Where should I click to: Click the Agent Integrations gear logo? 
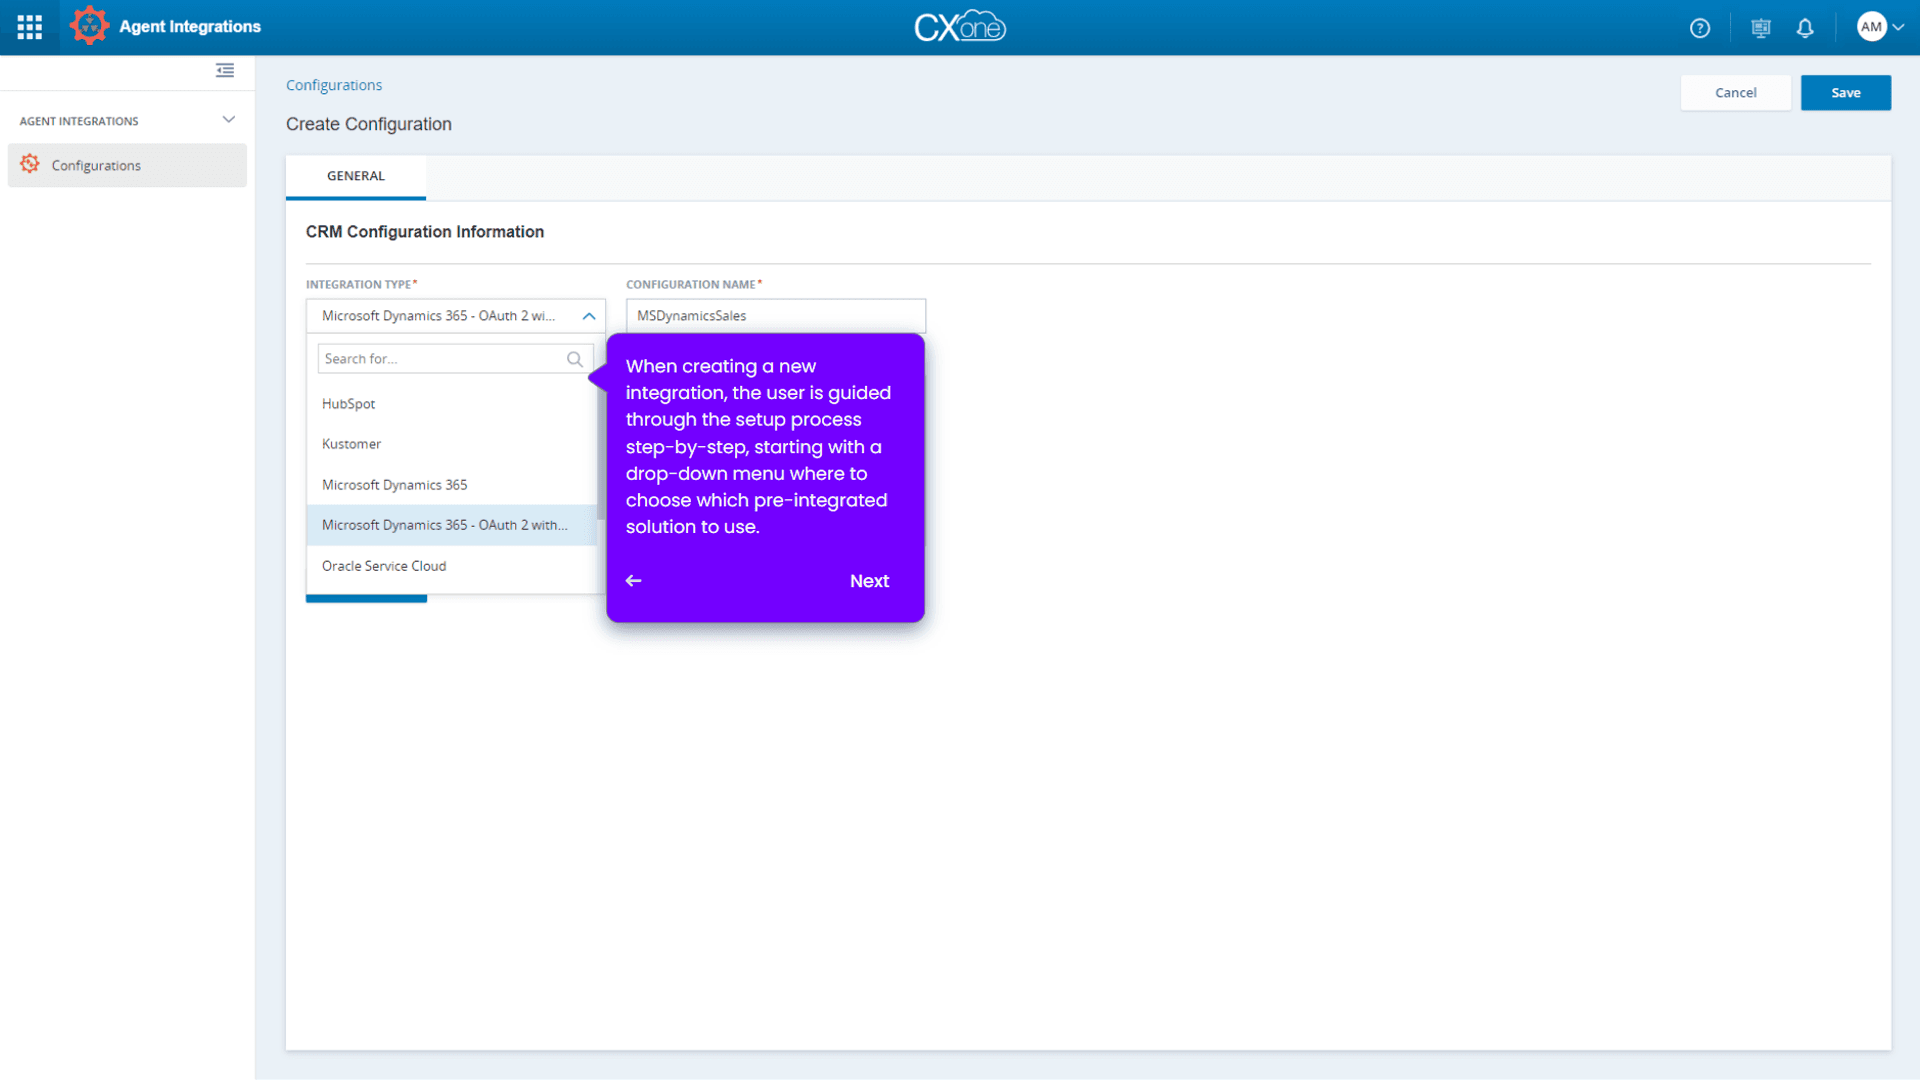pos(89,26)
